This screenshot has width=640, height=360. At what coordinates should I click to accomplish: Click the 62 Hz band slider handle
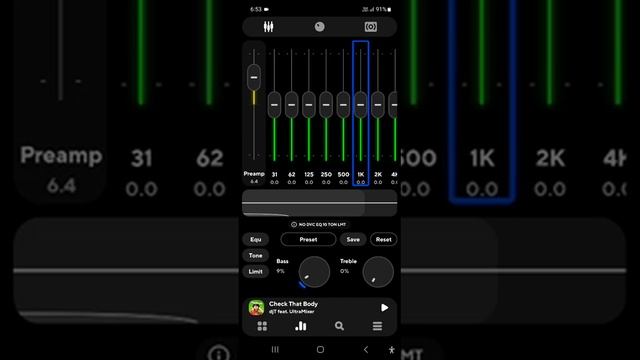(291, 105)
